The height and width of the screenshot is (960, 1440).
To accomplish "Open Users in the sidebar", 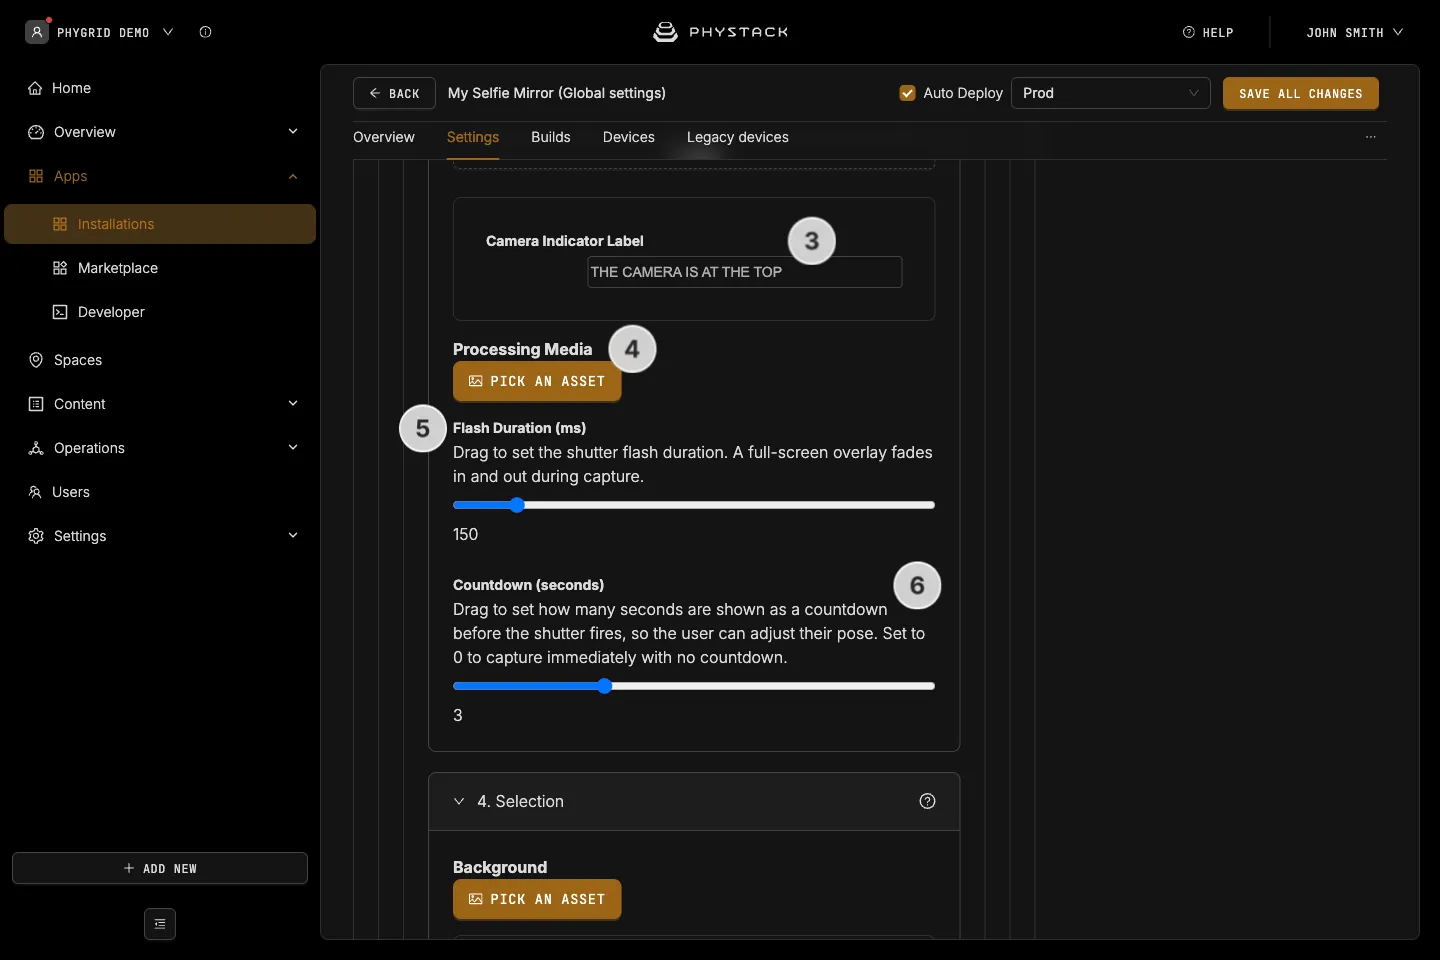I will [160, 492].
